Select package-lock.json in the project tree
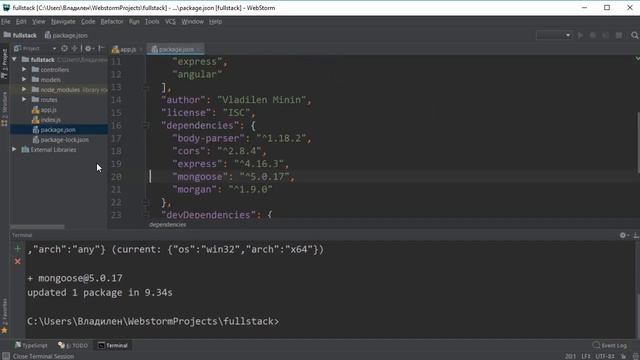The height and width of the screenshot is (360, 640). tap(59, 140)
